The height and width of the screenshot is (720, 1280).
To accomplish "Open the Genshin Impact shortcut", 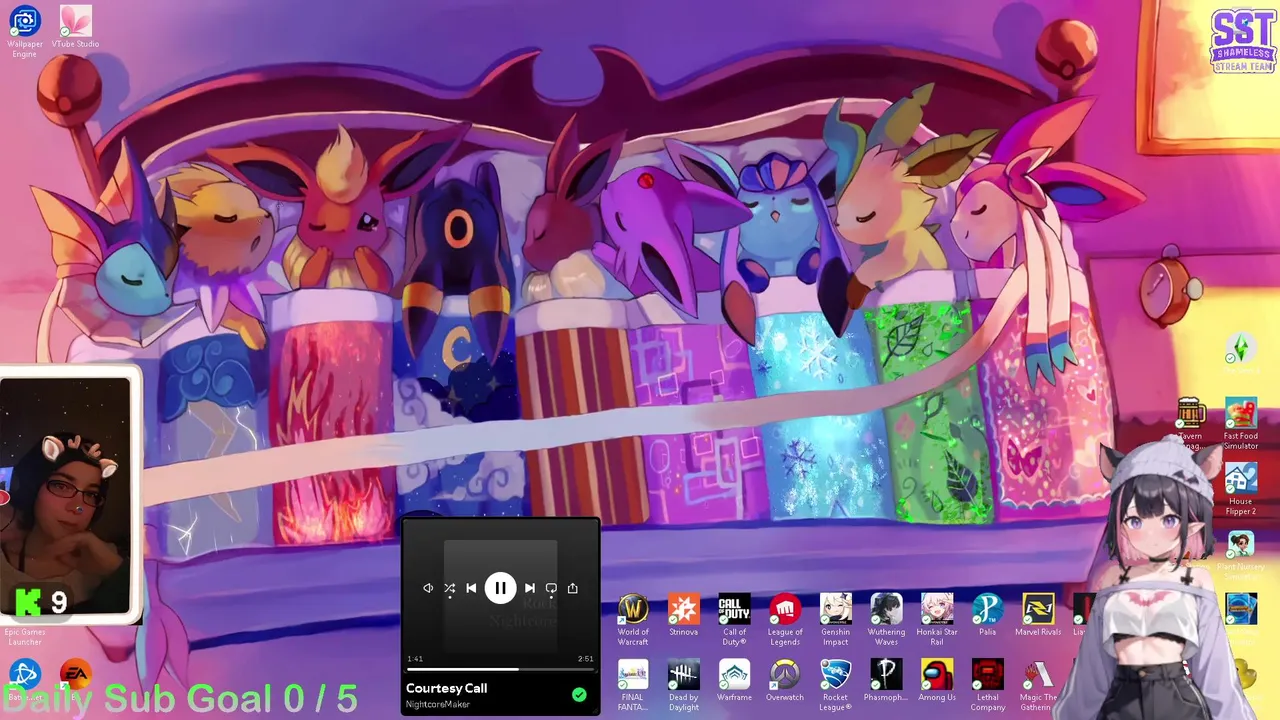I will point(836,620).
